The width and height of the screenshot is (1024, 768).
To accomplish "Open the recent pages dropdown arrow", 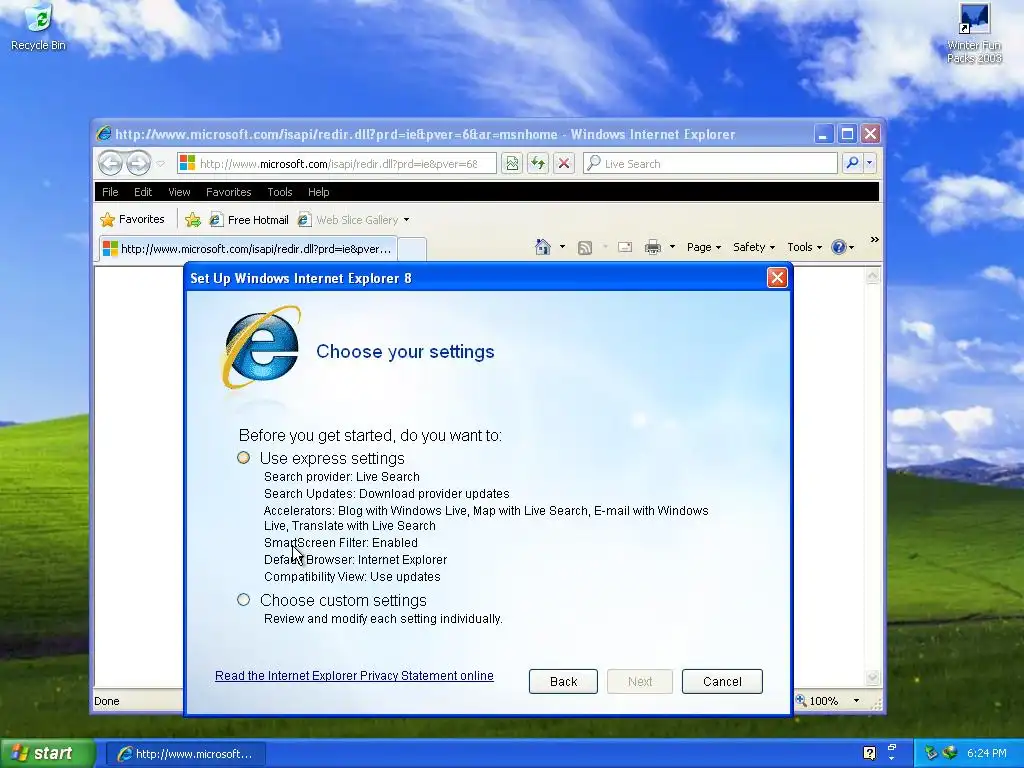I will pyautogui.click(x=161, y=163).
